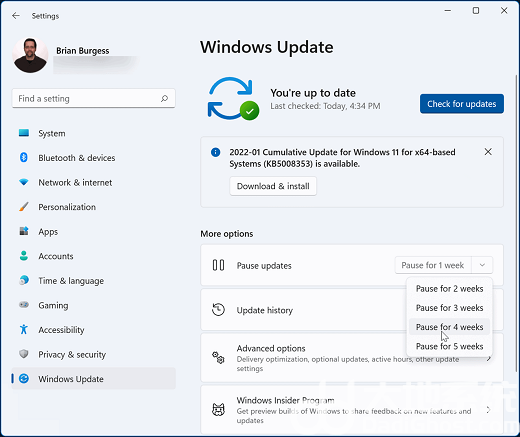The image size is (520, 437).
Task: Open the pause duration dropdown arrow
Action: [x=482, y=265]
